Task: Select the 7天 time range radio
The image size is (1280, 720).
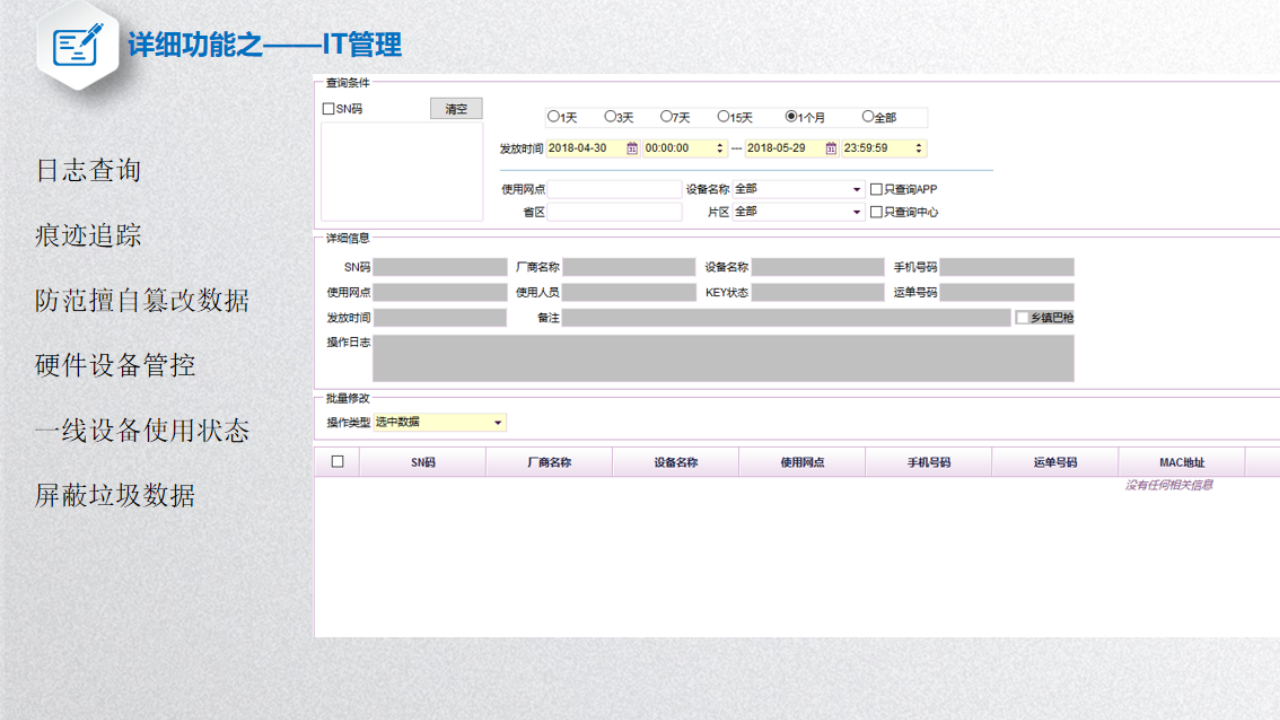Action: pos(666,117)
